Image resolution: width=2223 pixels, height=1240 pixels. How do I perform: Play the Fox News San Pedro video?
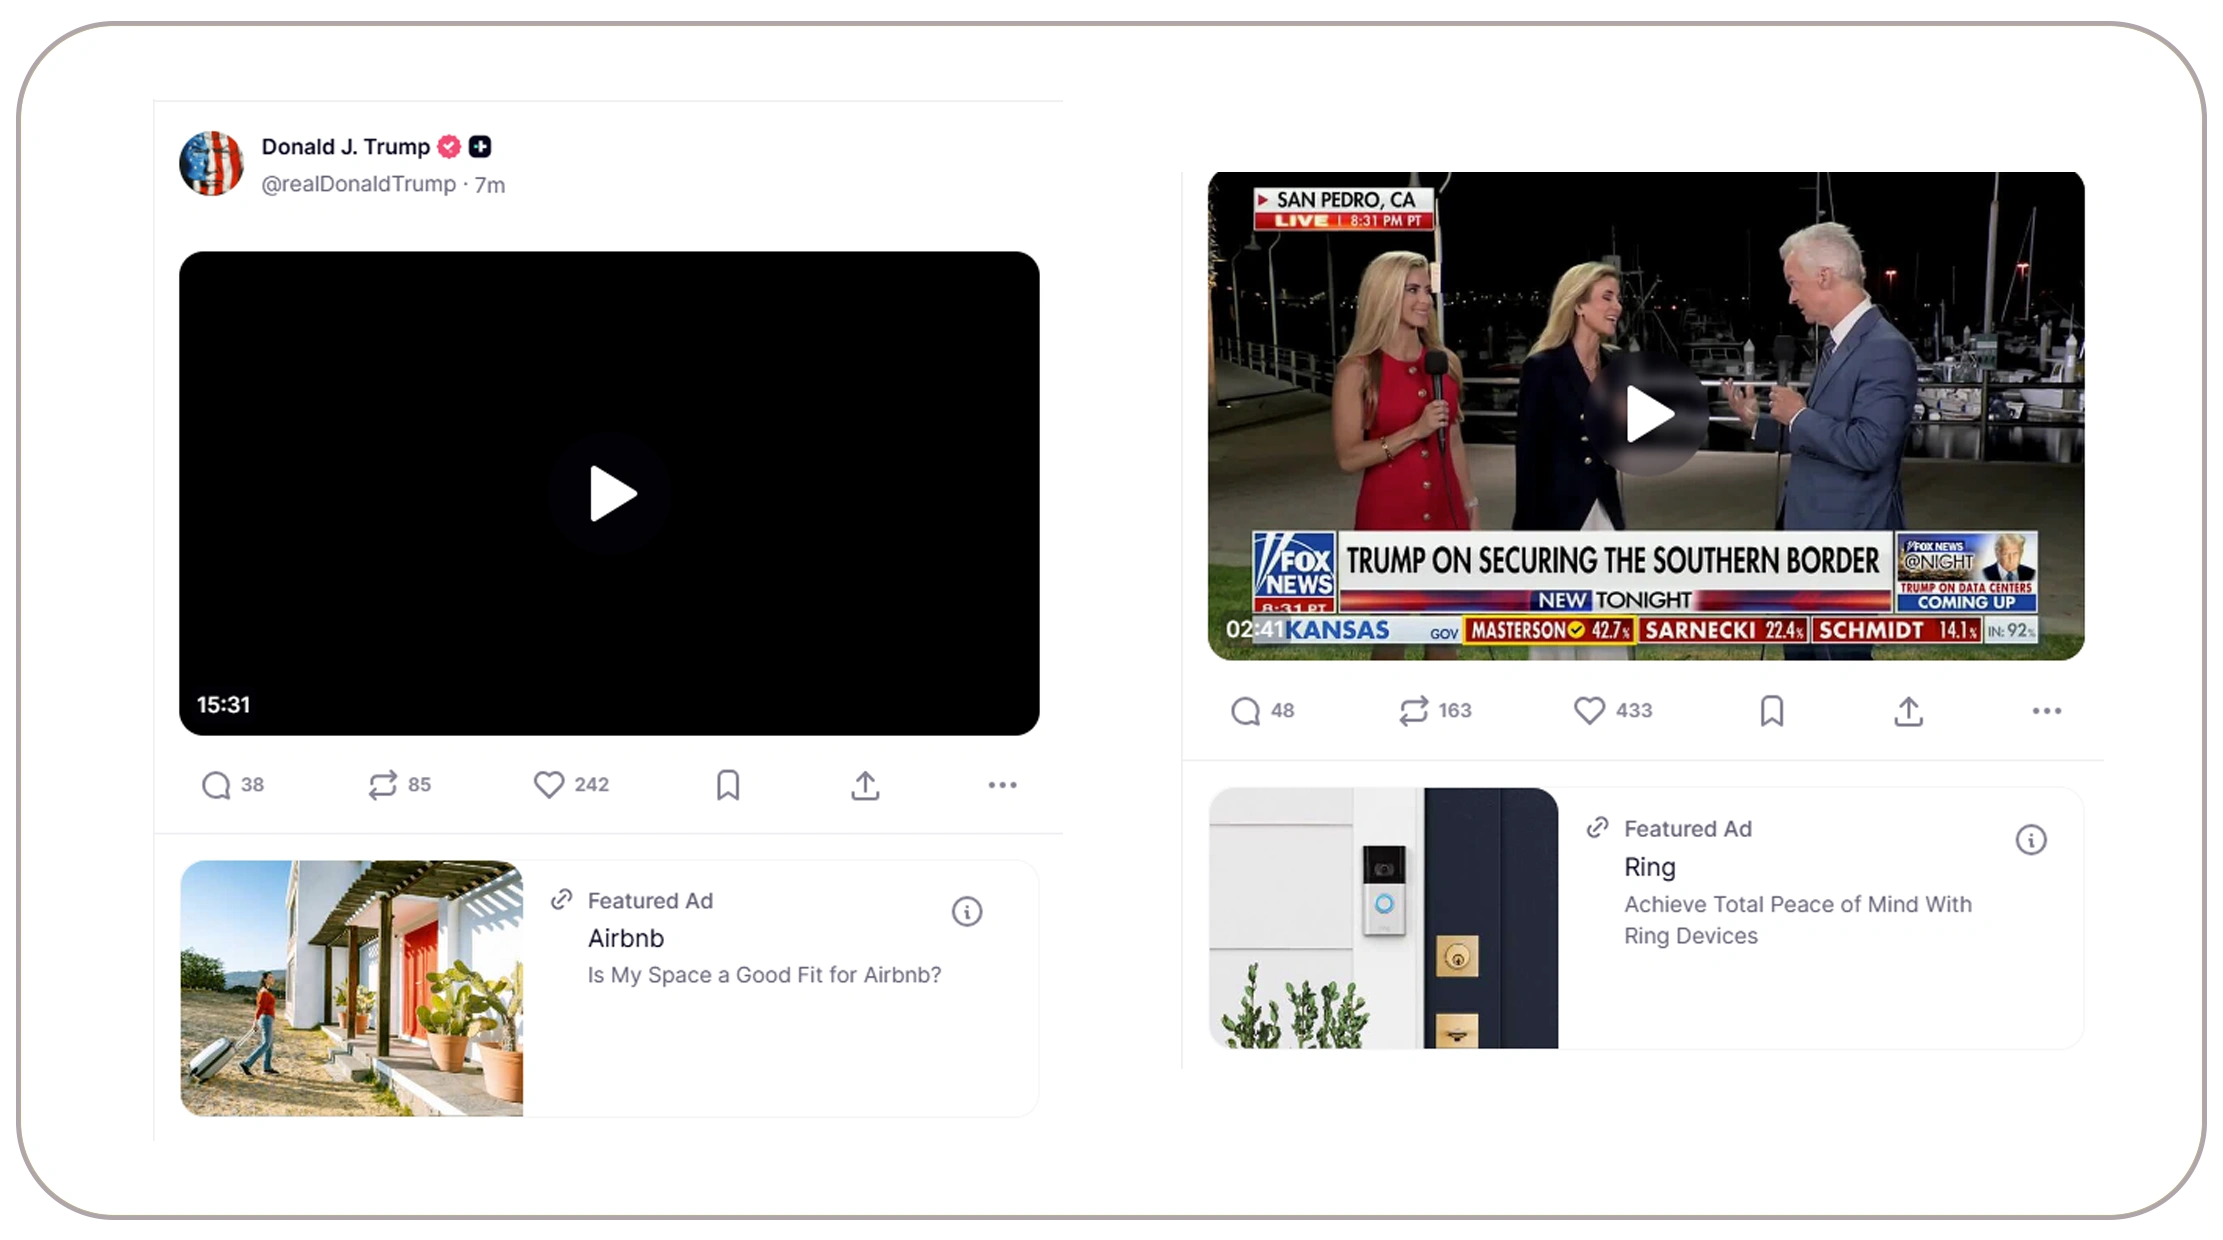click(x=1648, y=415)
